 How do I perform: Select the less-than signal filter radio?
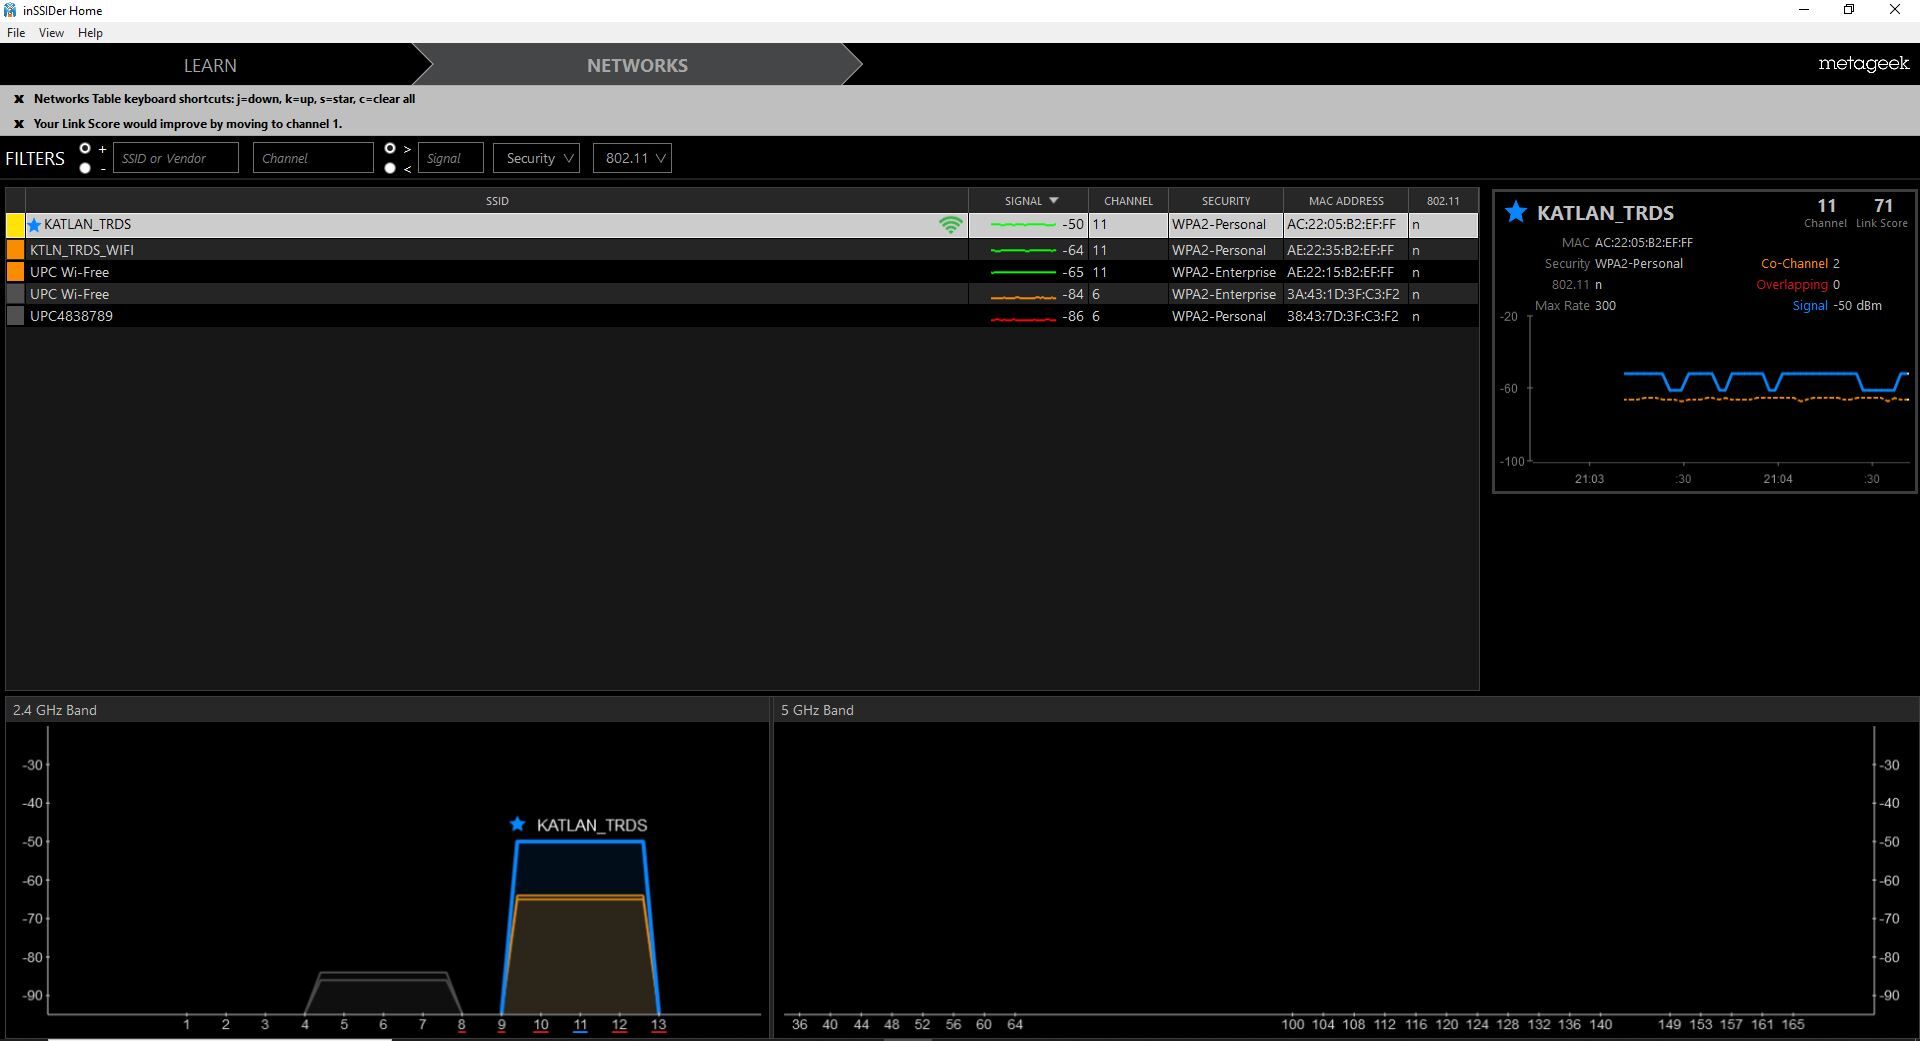point(390,168)
